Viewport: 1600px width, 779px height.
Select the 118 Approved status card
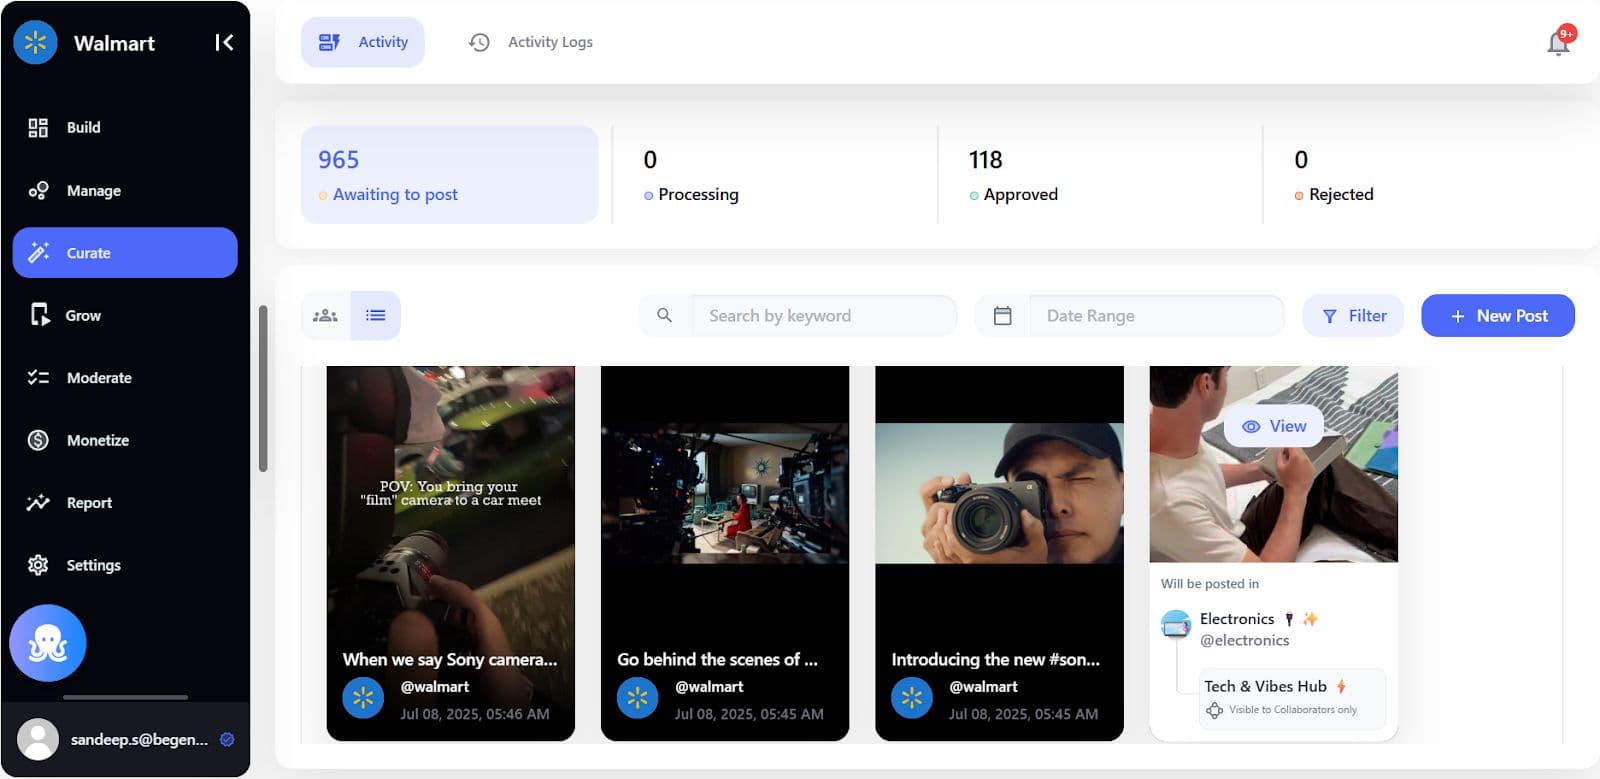[1100, 174]
